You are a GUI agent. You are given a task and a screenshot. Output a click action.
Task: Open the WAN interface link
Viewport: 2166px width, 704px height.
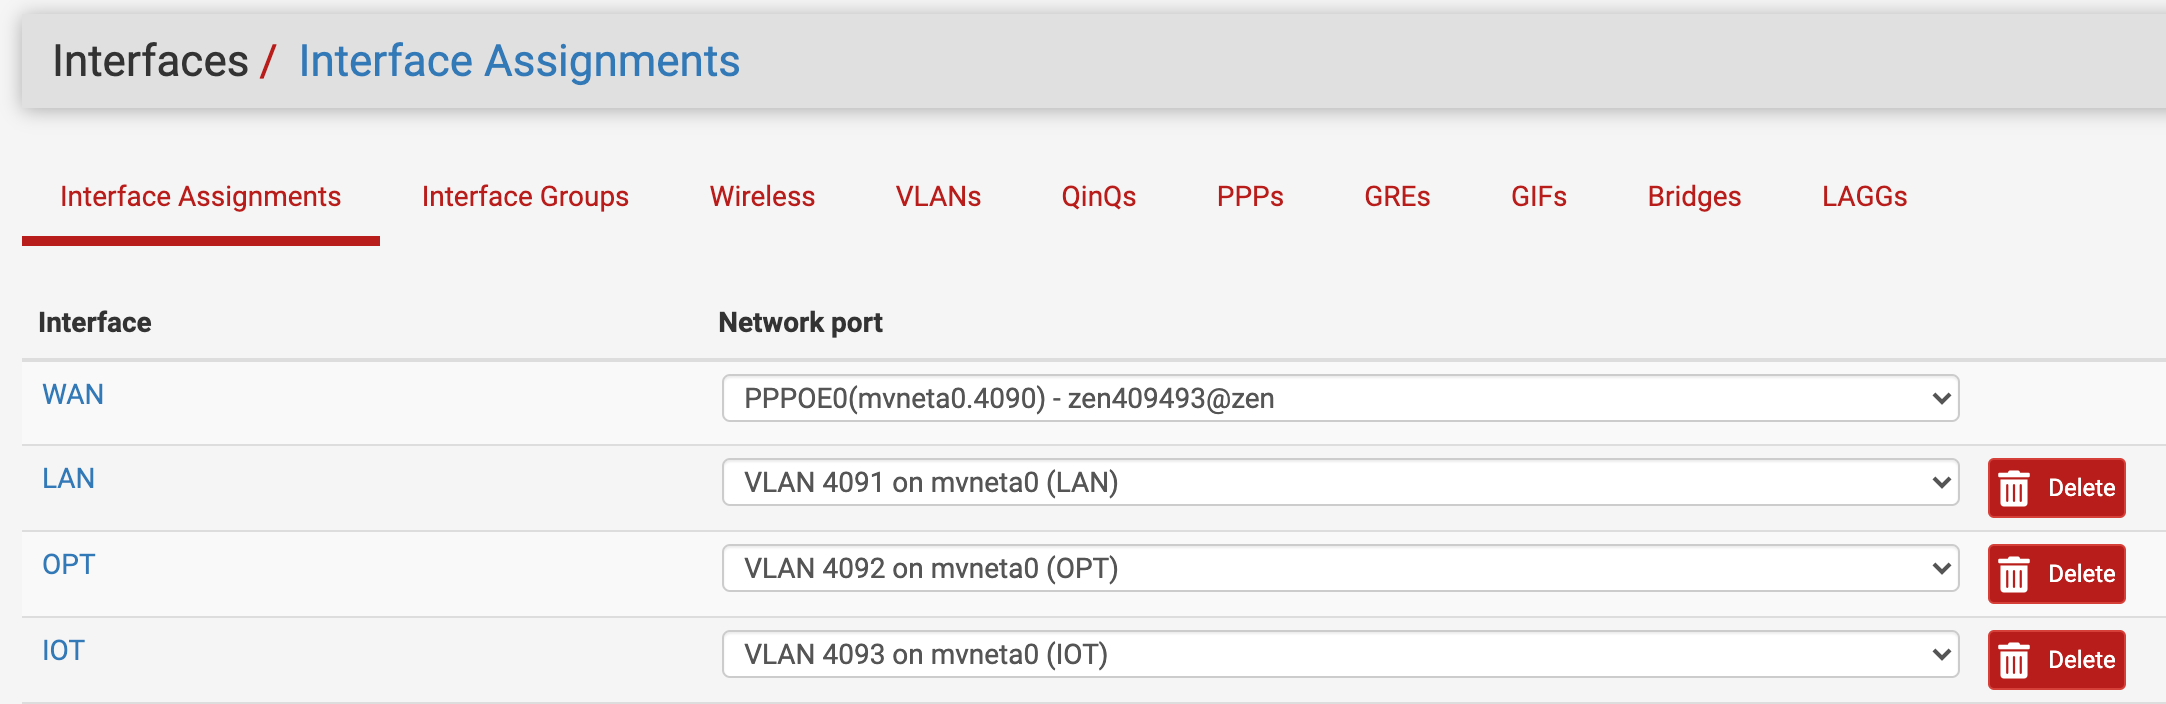coord(73,394)
